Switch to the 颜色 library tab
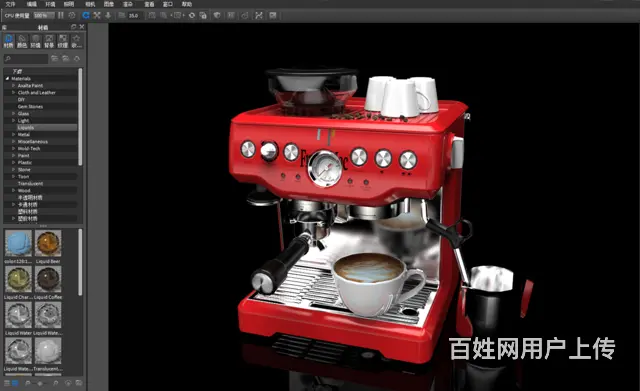 [x=22, y=41]
